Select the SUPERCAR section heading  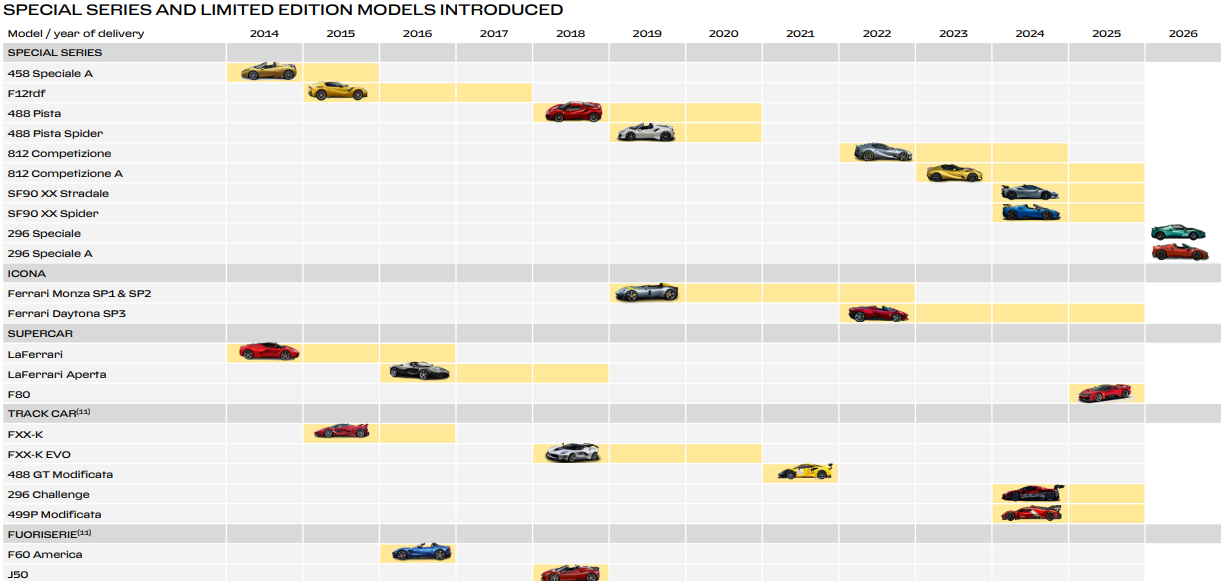[x=40, y=333]
